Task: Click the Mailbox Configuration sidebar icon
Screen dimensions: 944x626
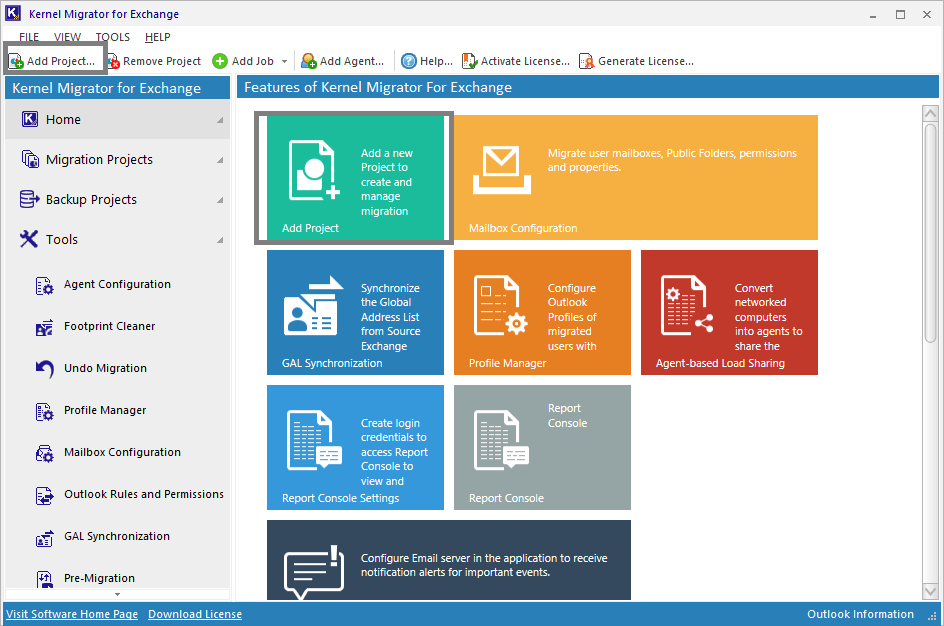Action: 44,453
